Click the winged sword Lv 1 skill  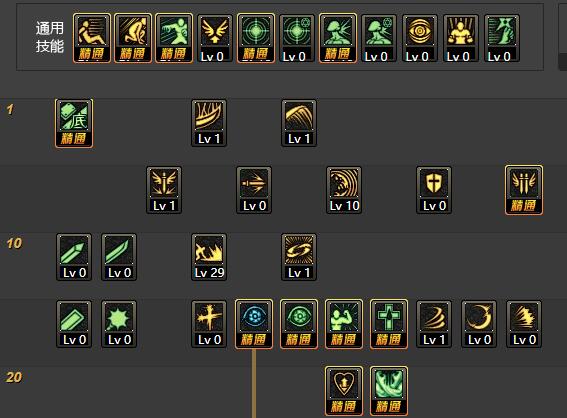pyautogui.click(x=164, y=190)
